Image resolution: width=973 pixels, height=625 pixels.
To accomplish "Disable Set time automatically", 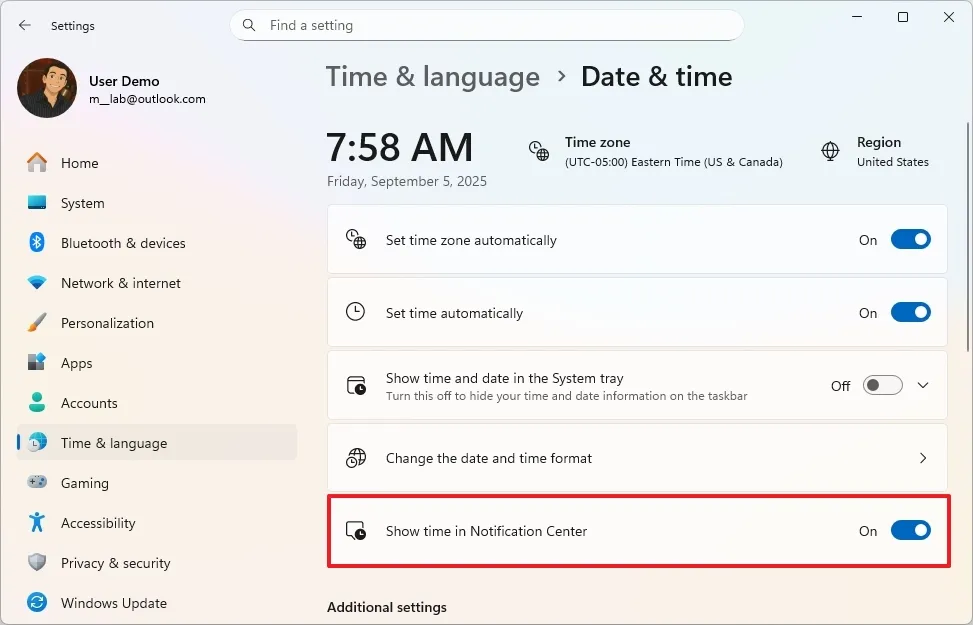I will coord(910,312).
